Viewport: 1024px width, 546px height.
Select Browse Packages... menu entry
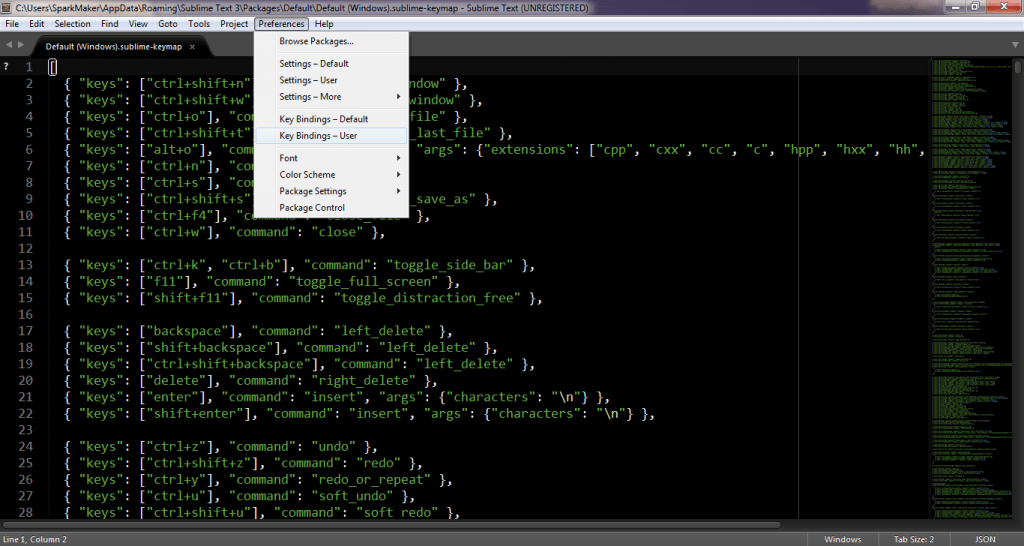[x=316, y=42]
